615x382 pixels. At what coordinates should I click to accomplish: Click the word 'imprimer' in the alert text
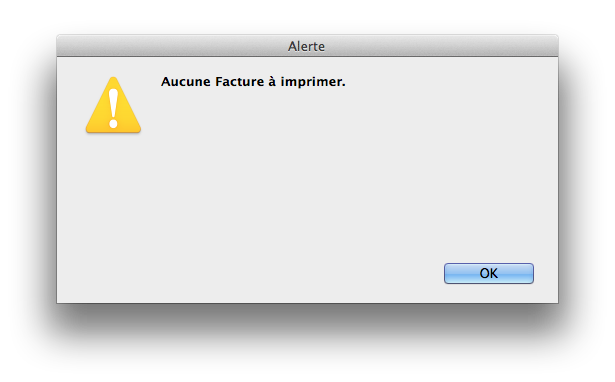click(x=311, y=82)
